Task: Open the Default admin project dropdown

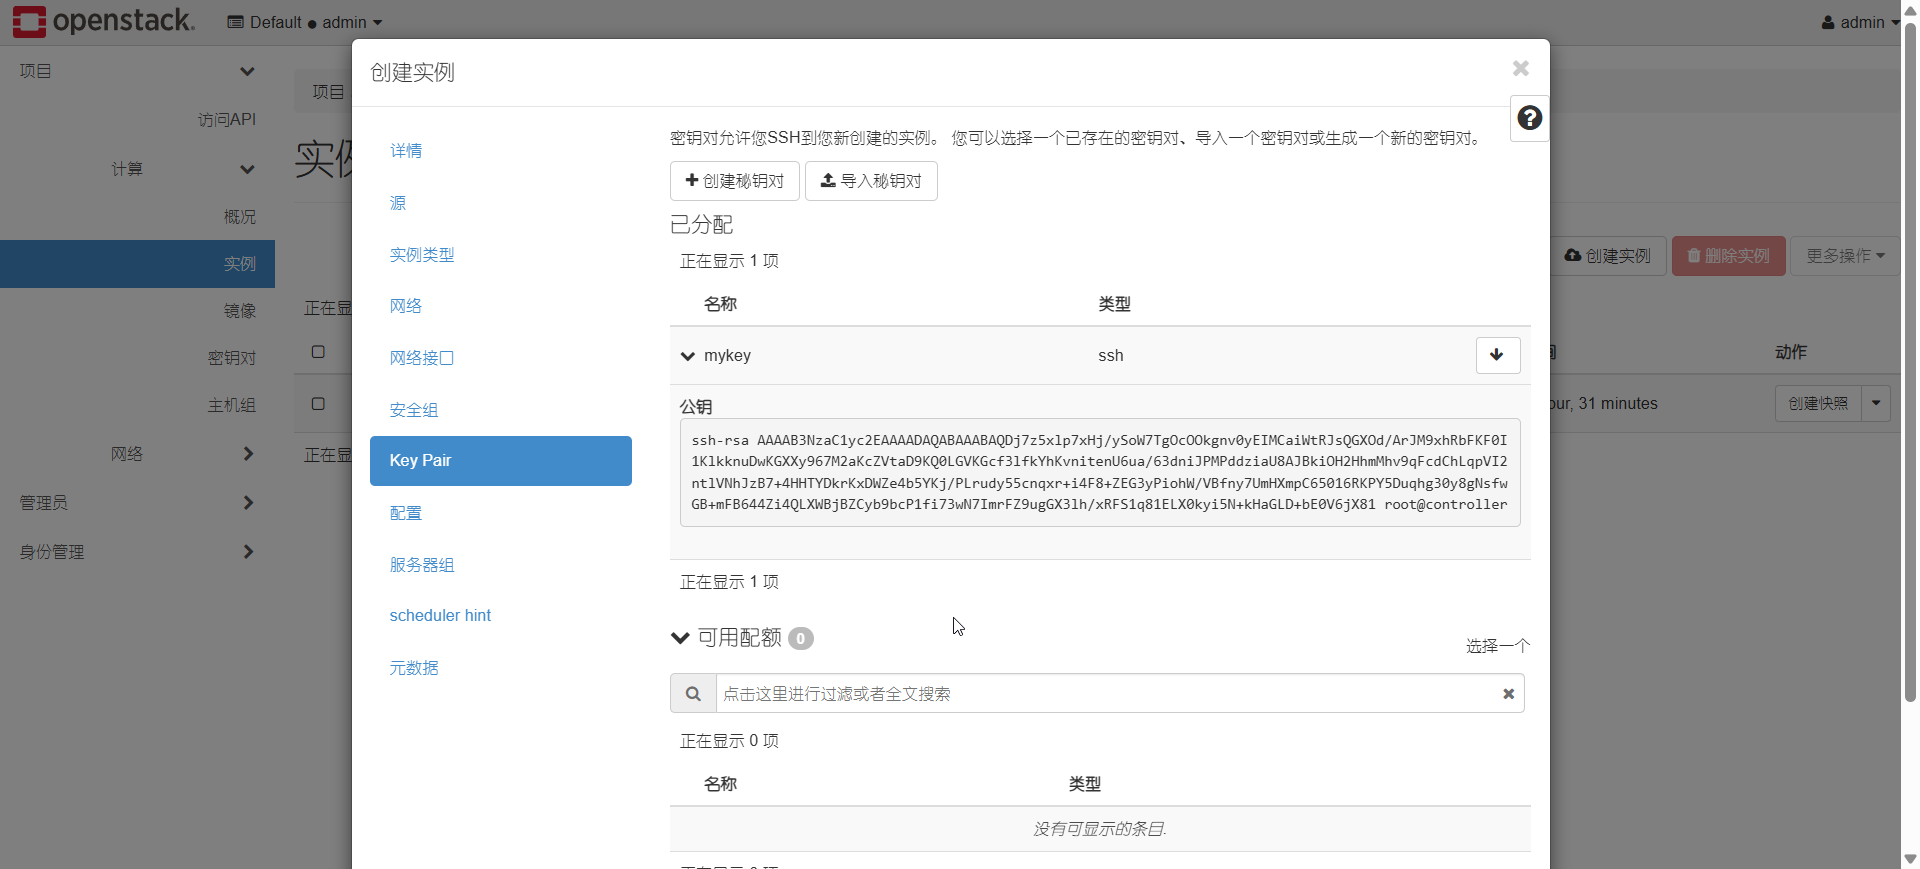Action: [x=305, y=22]
